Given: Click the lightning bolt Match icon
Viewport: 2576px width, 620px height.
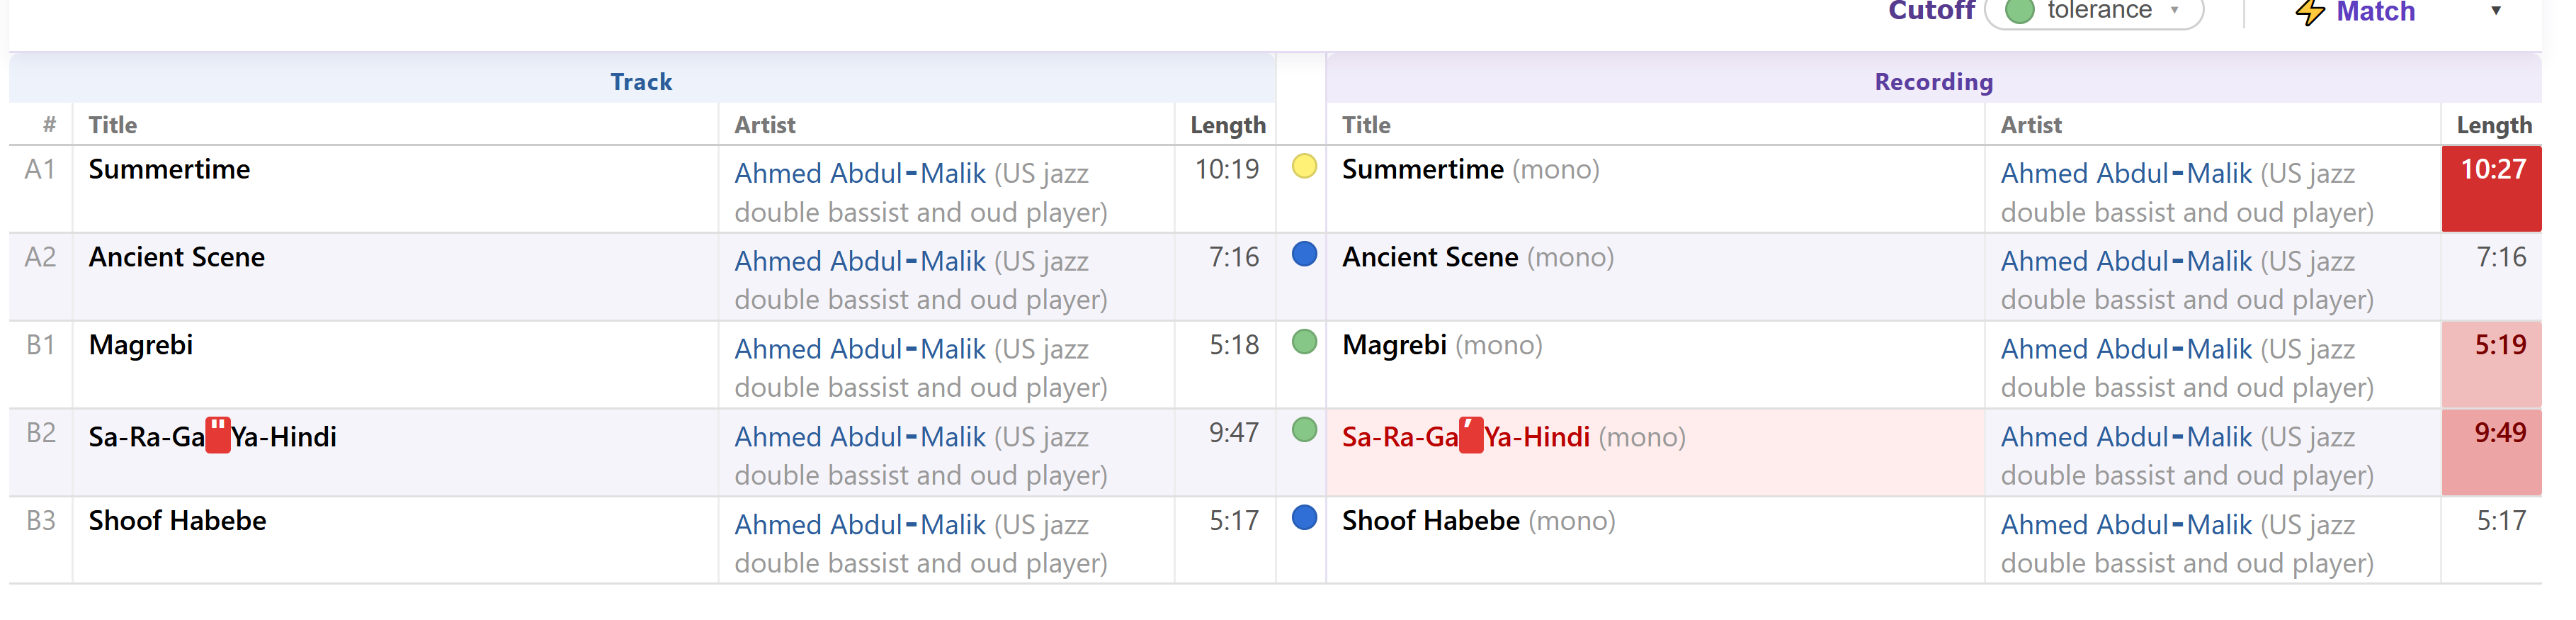Looking at the screenshot, I should click(2310, 12).
